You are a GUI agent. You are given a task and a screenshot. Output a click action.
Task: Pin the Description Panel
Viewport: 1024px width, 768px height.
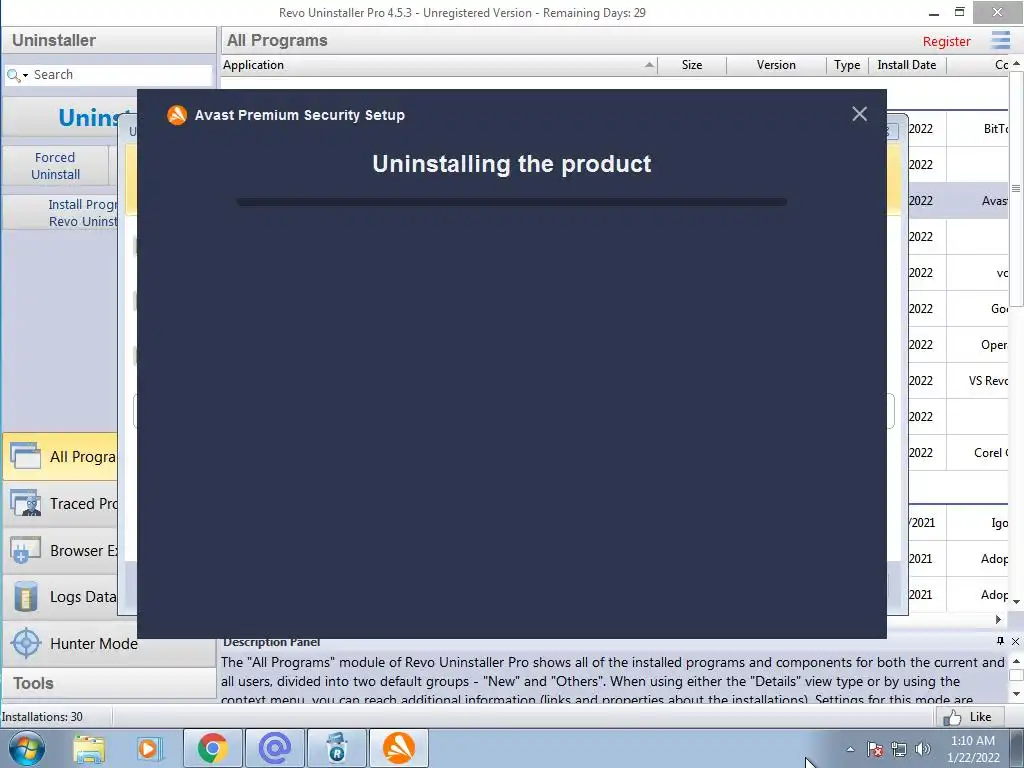1000,641
